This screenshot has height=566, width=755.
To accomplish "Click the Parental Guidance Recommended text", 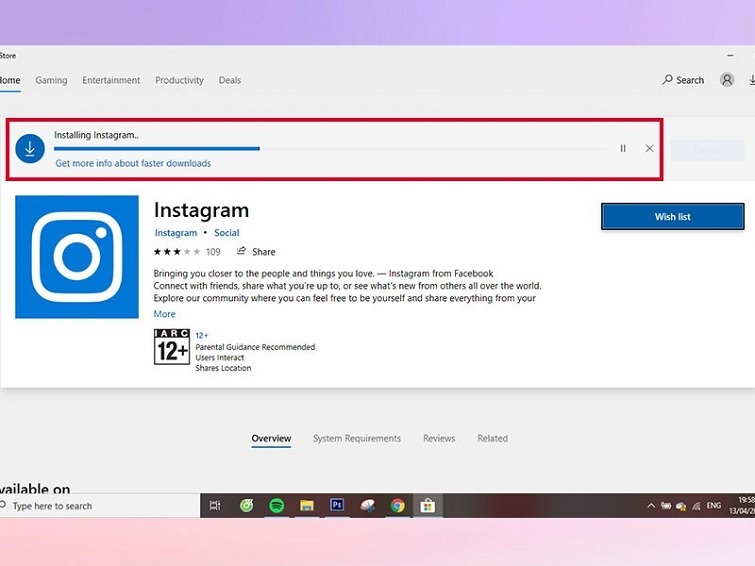I will click(x=255, y=347).
